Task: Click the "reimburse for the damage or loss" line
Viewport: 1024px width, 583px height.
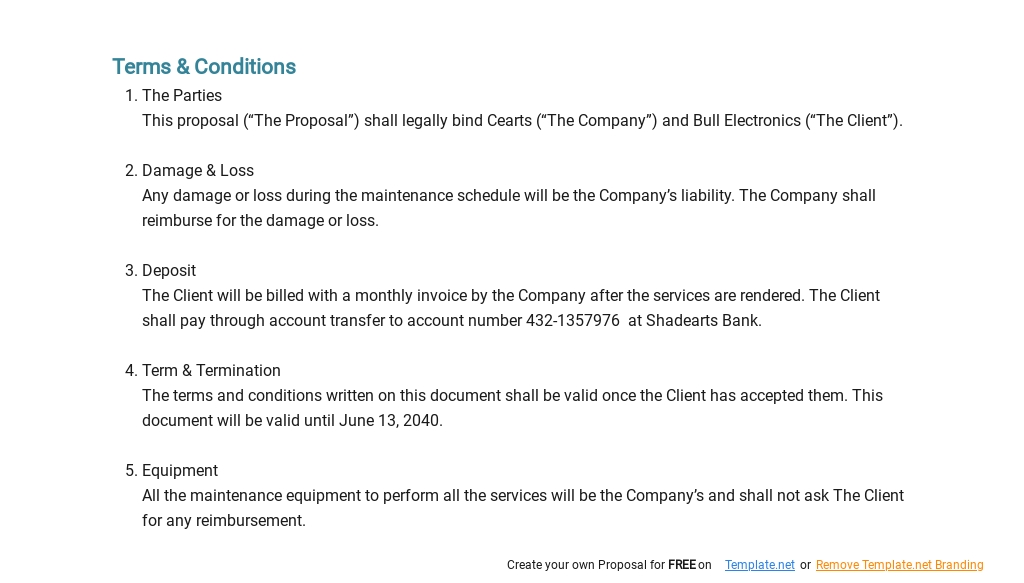Action: point(260,221)
